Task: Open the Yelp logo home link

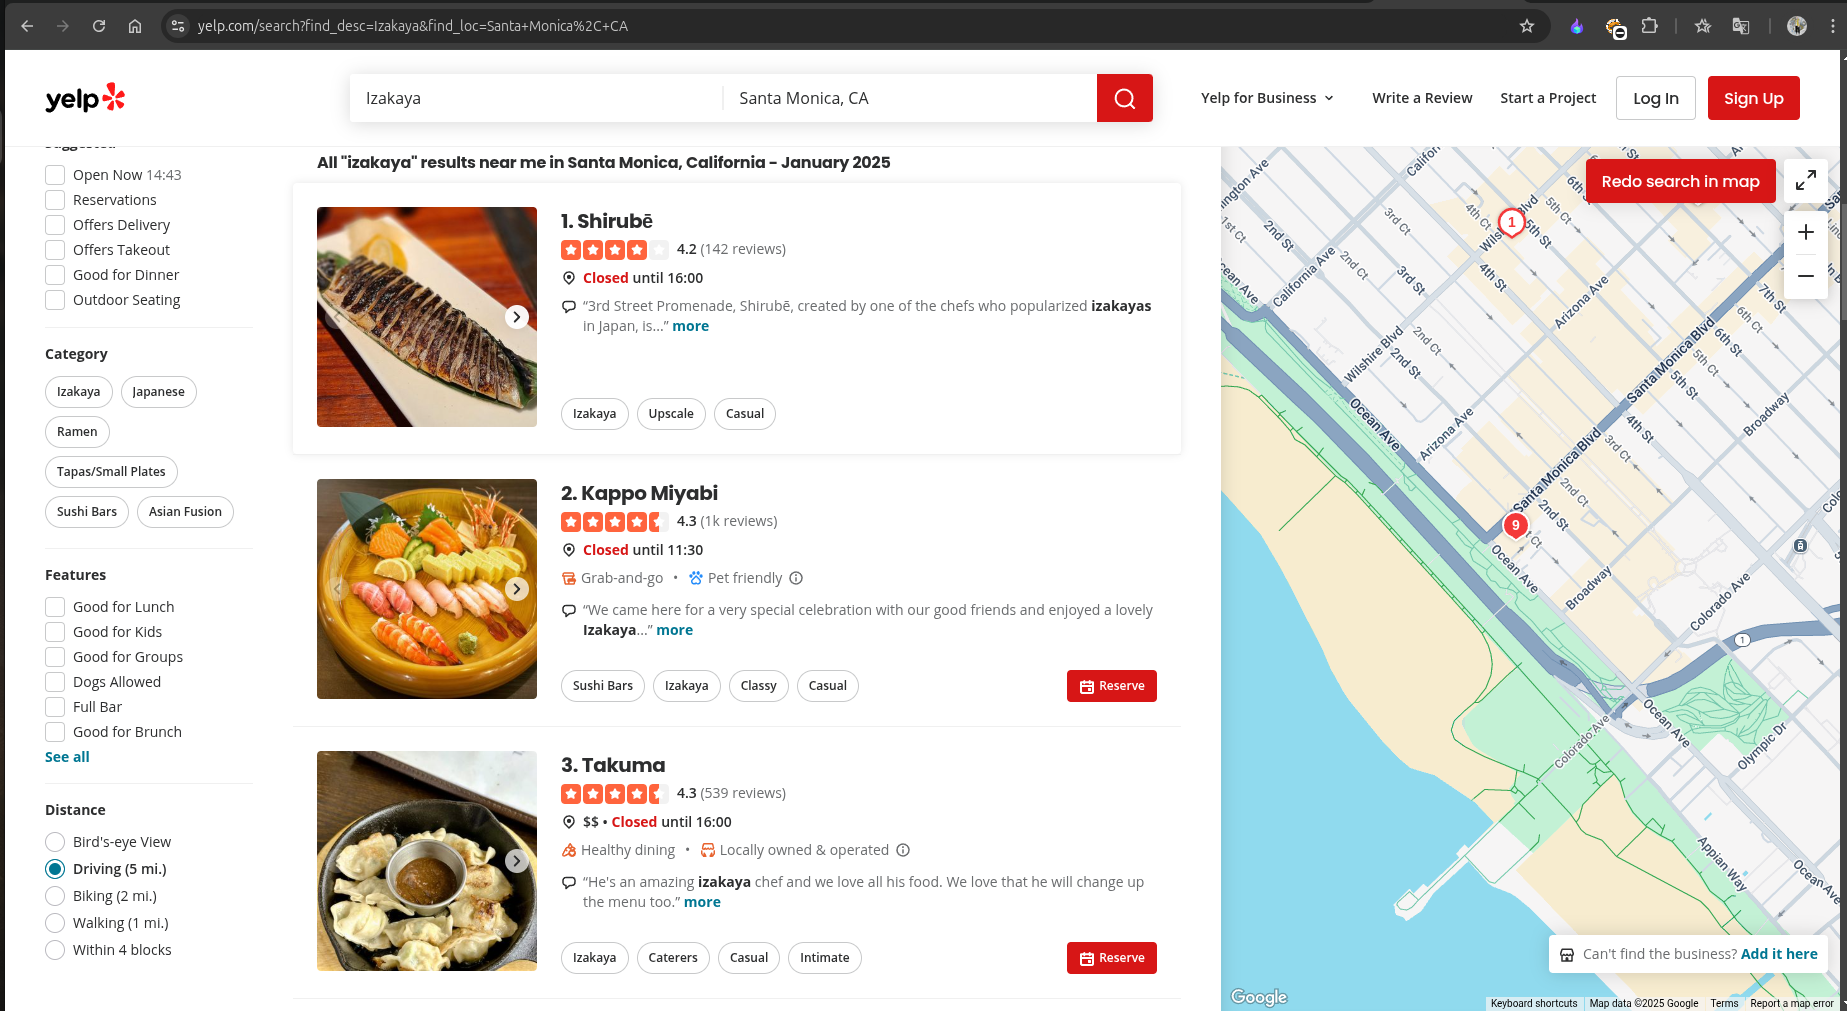Action: 85,98
